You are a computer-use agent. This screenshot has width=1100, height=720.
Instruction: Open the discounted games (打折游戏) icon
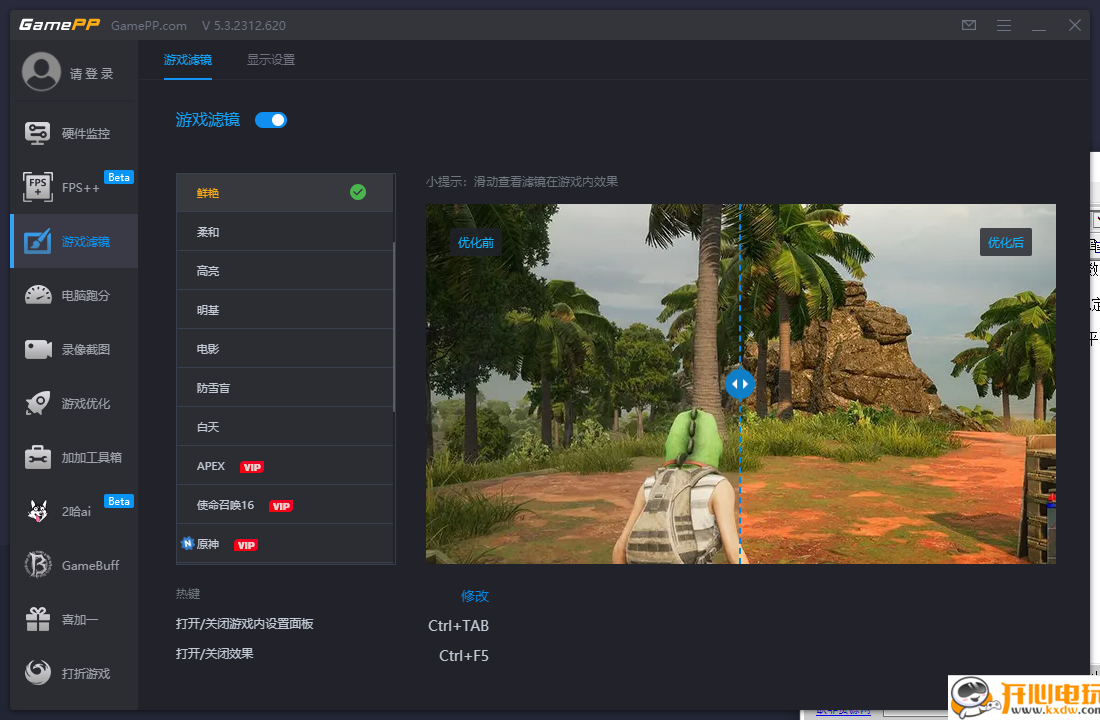(x=38, y=672)
